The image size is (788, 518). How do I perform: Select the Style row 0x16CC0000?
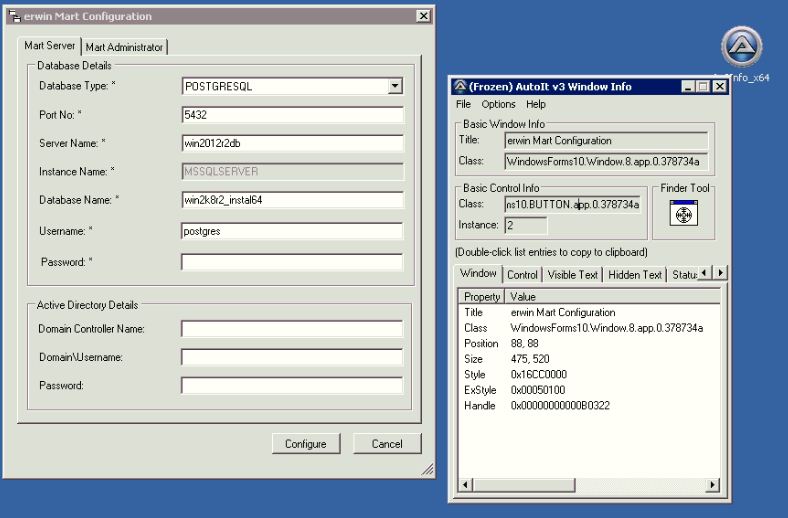click(589, 375)
